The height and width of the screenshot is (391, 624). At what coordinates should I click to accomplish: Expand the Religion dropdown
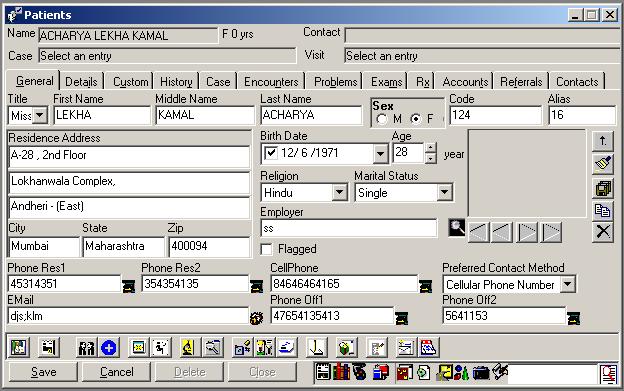339,193
